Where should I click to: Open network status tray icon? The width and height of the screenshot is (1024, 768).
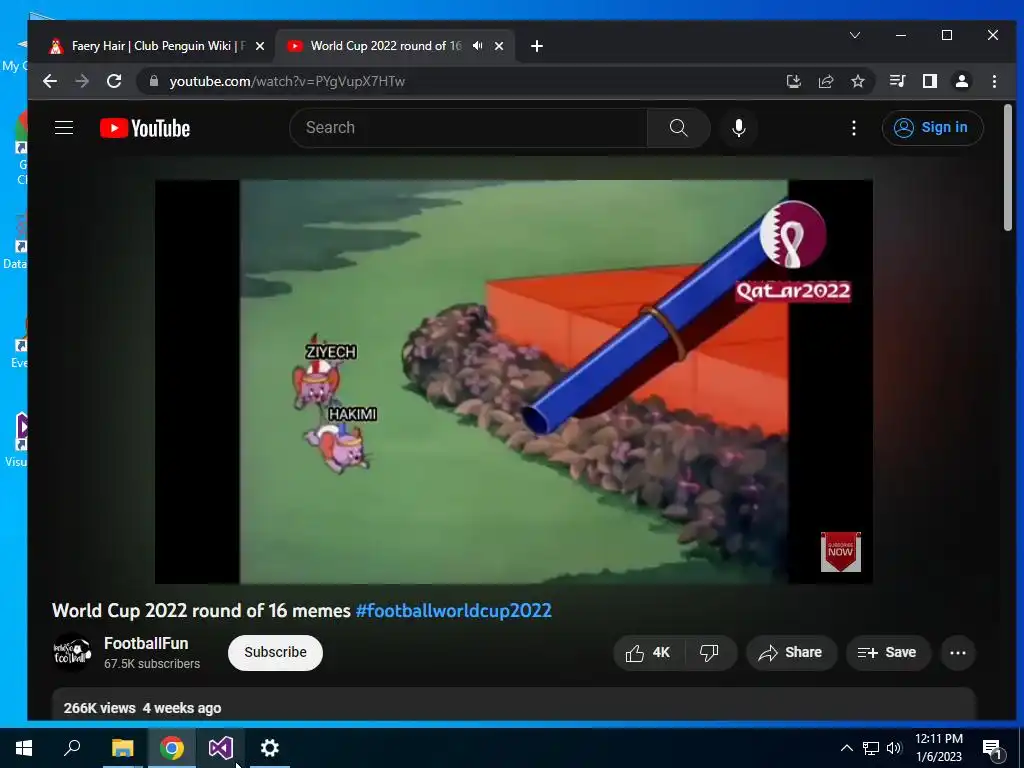(x=871, y=748)
